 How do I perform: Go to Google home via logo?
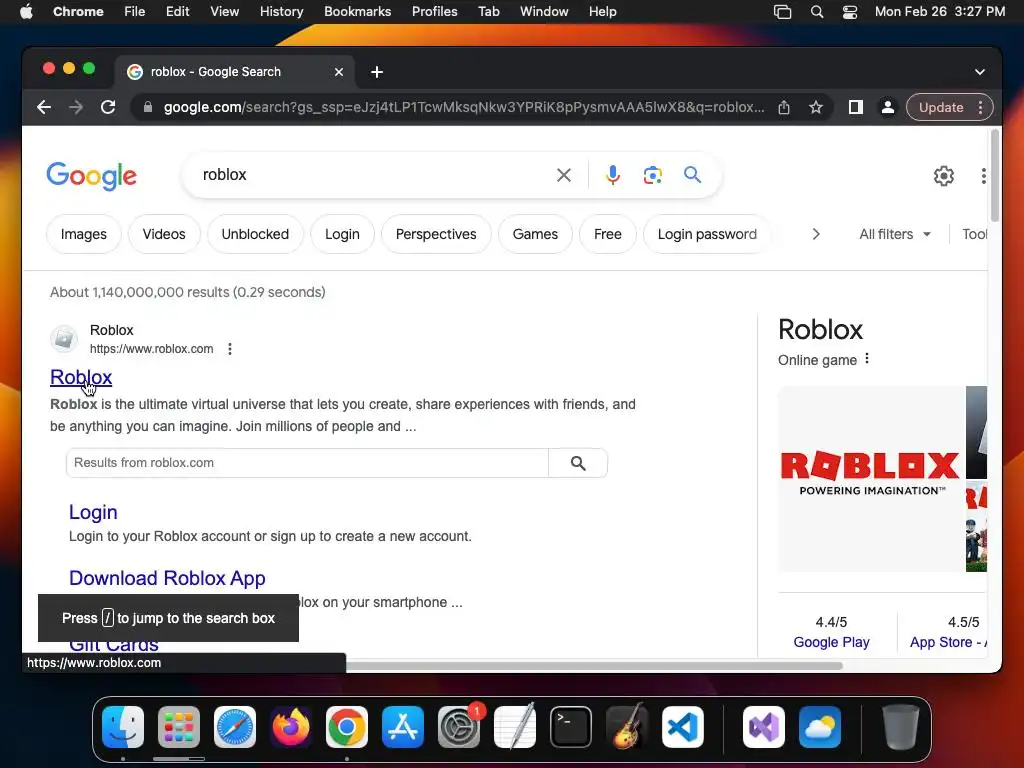point(91,175)
